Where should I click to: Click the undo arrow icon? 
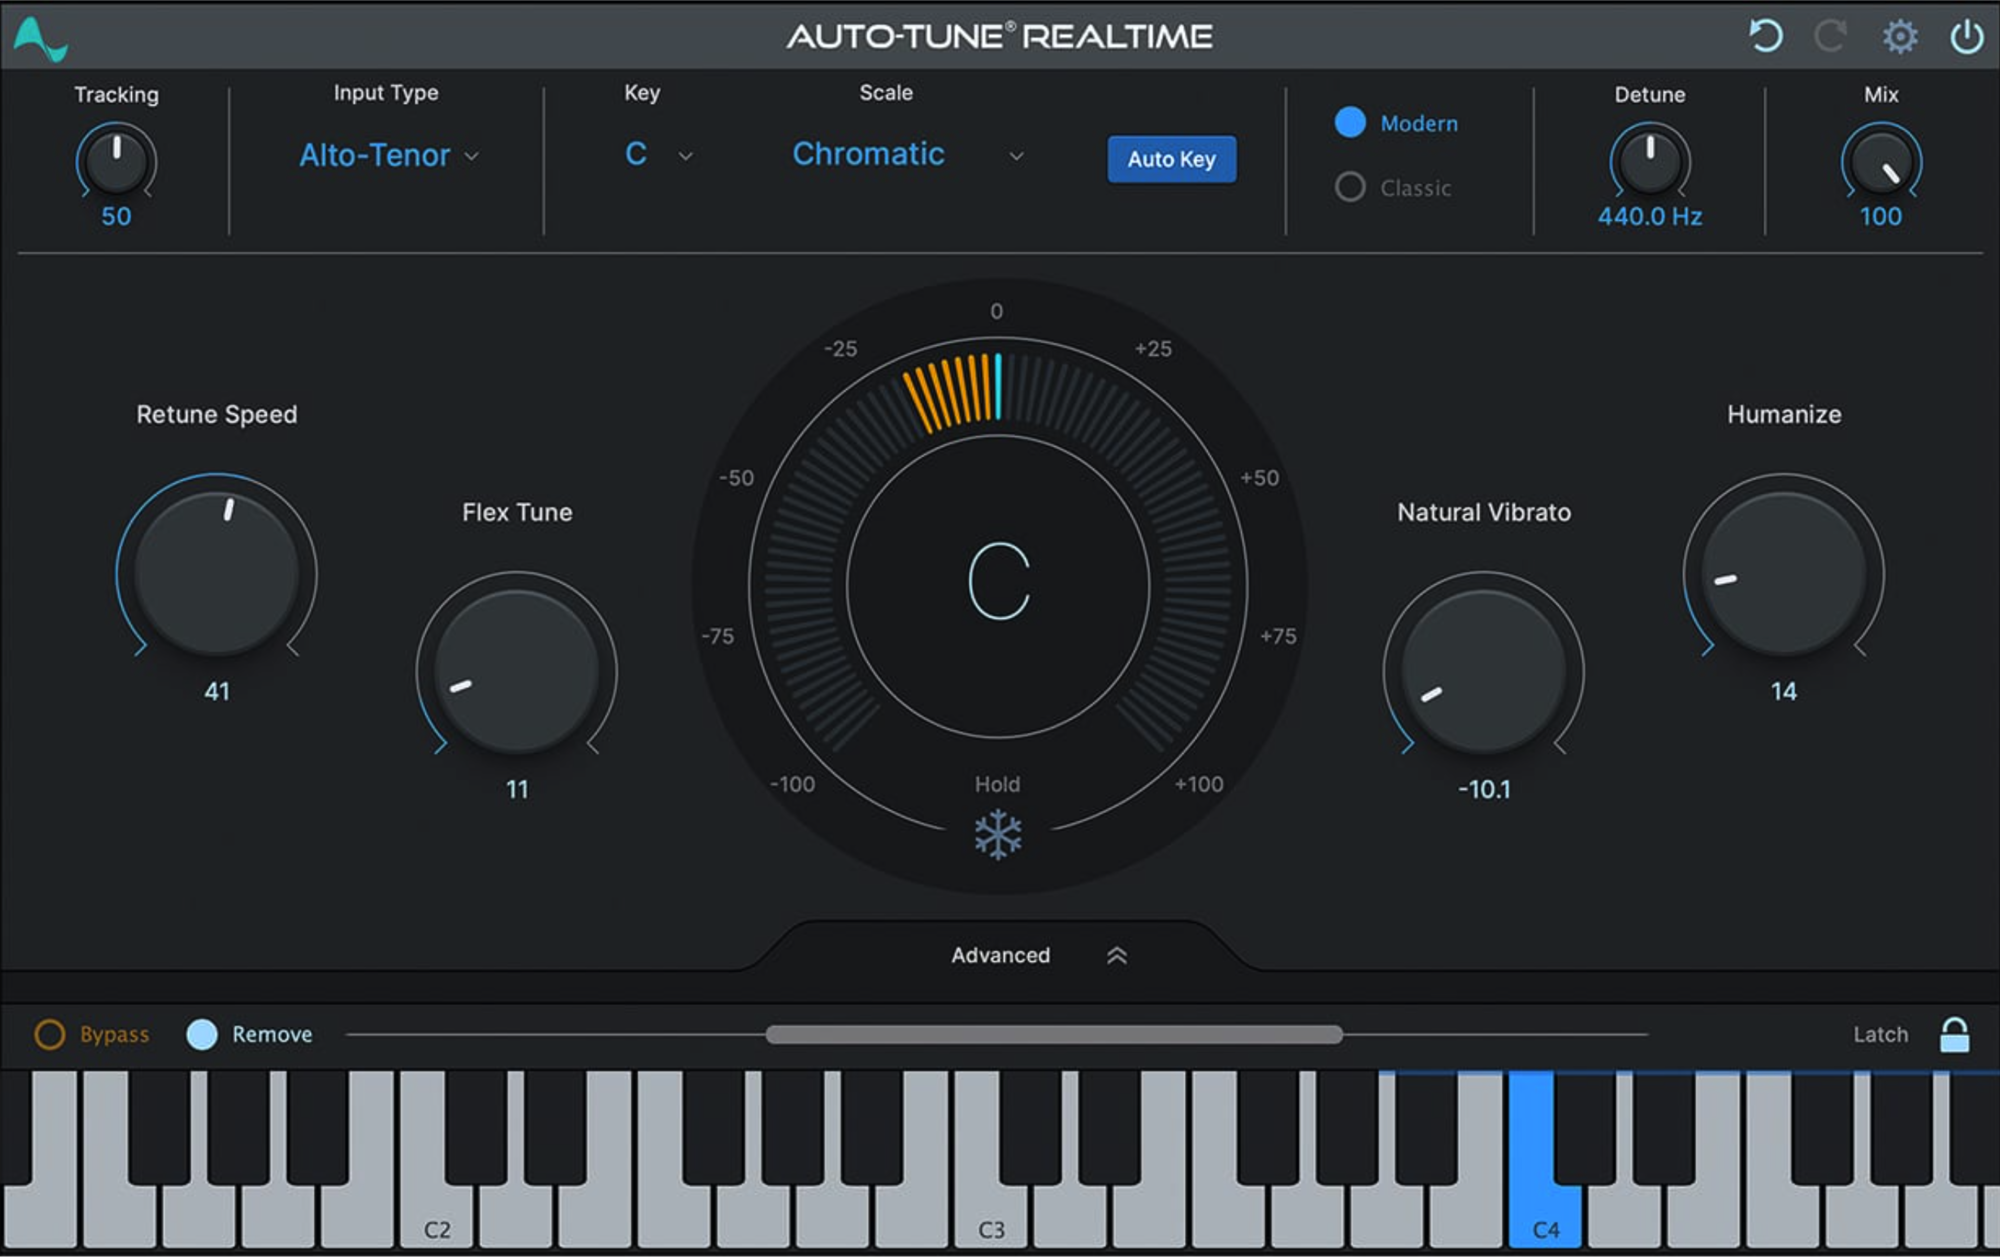(1765, 37)
